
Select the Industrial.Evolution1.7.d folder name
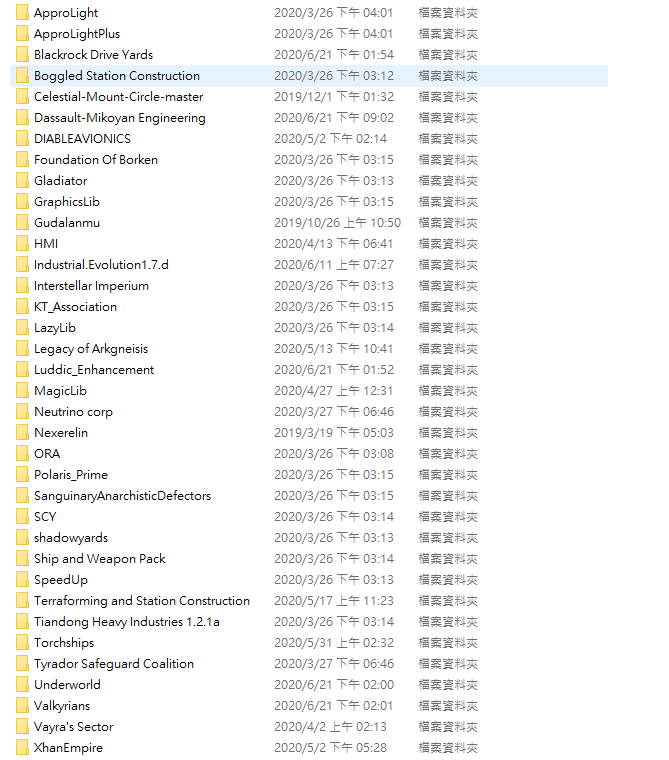click(x=101, y=265)
